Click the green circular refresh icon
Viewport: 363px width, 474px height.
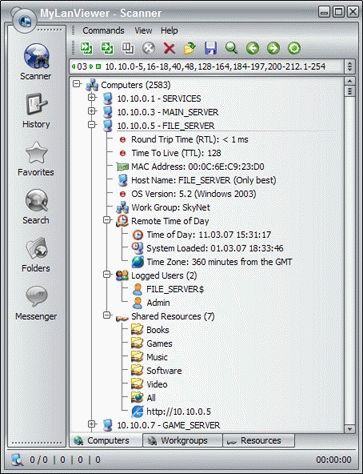tap(294, 48)
